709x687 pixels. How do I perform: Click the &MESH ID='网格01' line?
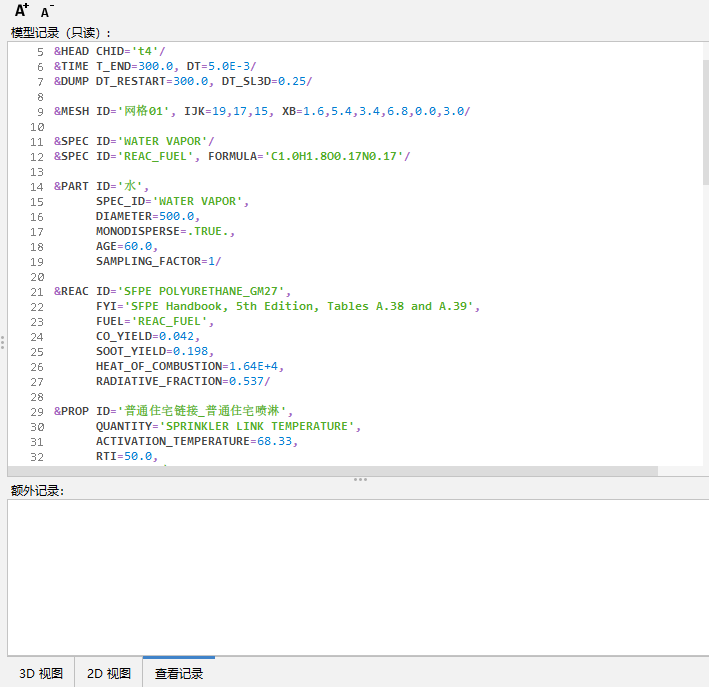click(261, 111)
